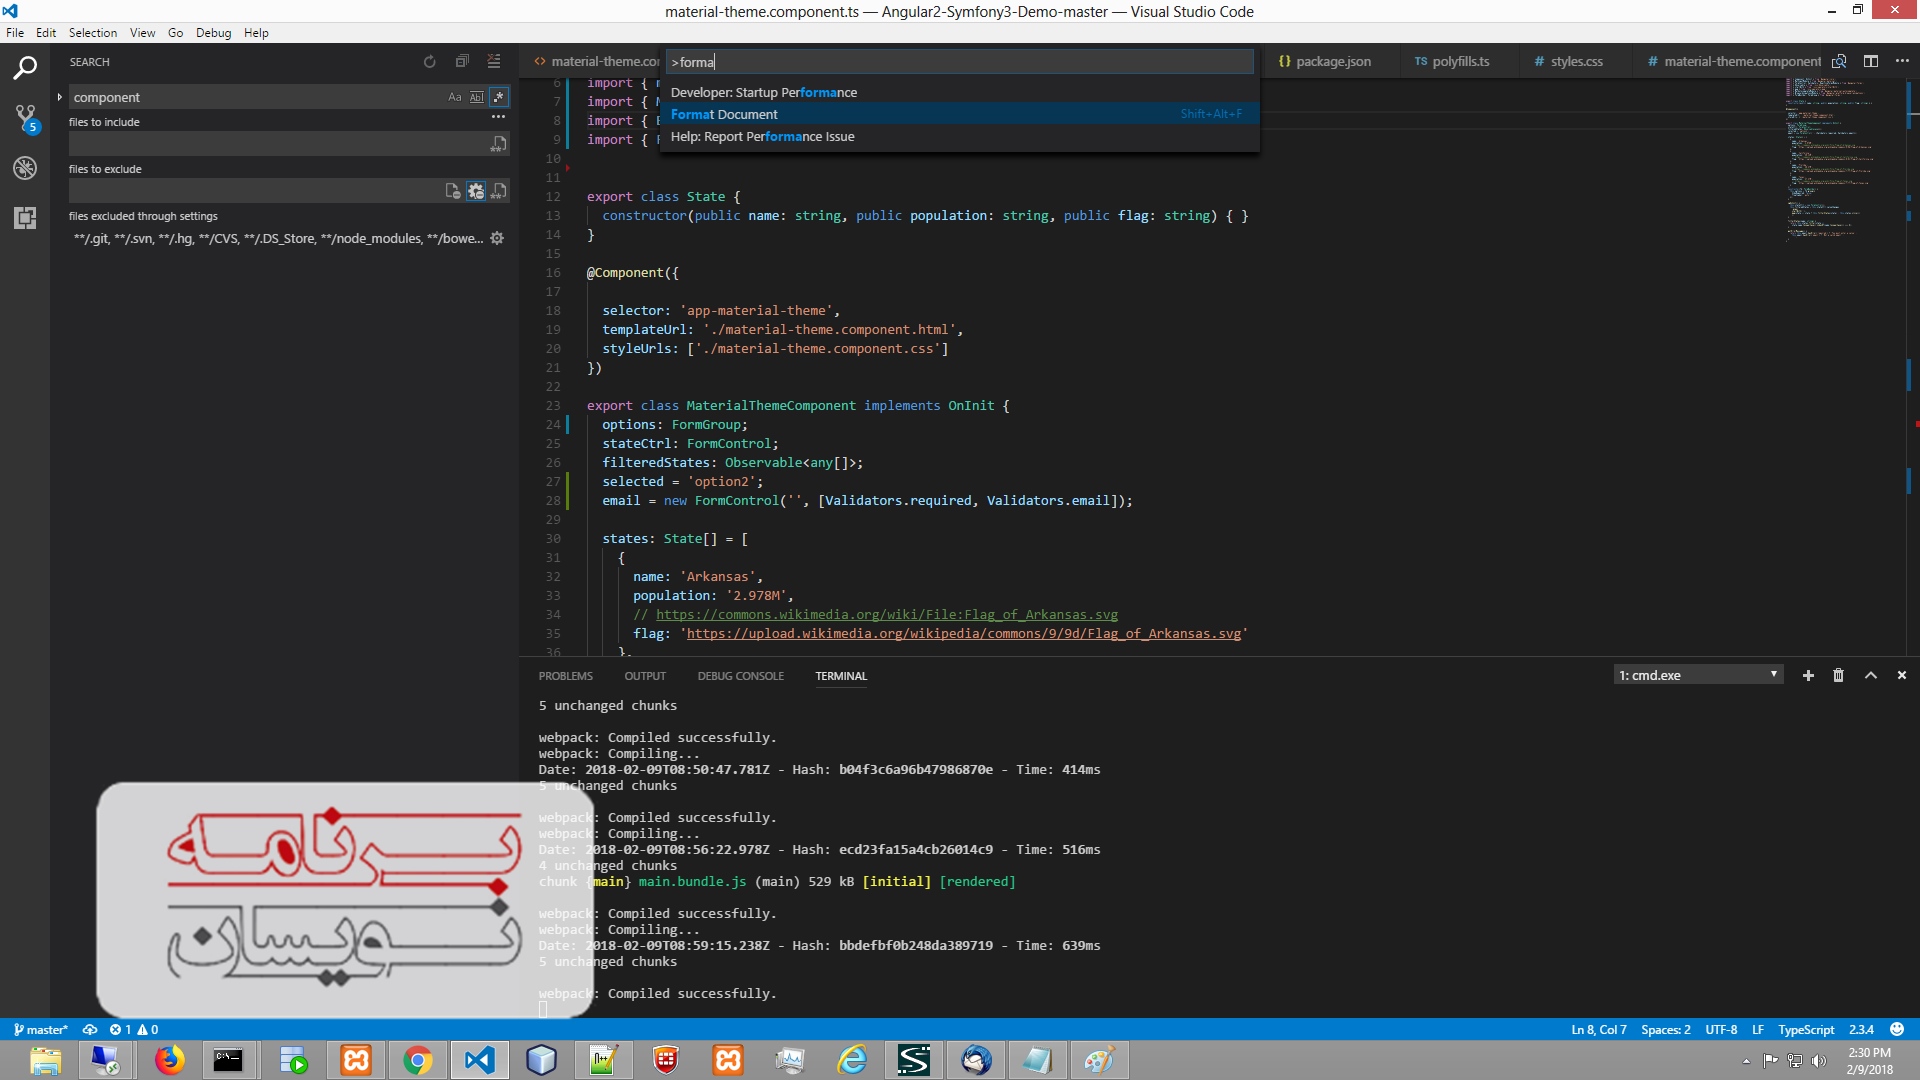Expand the collapsed search results for component
Image resolution: width=1920 pixels, height=1080 pixels.
point(59,97)
